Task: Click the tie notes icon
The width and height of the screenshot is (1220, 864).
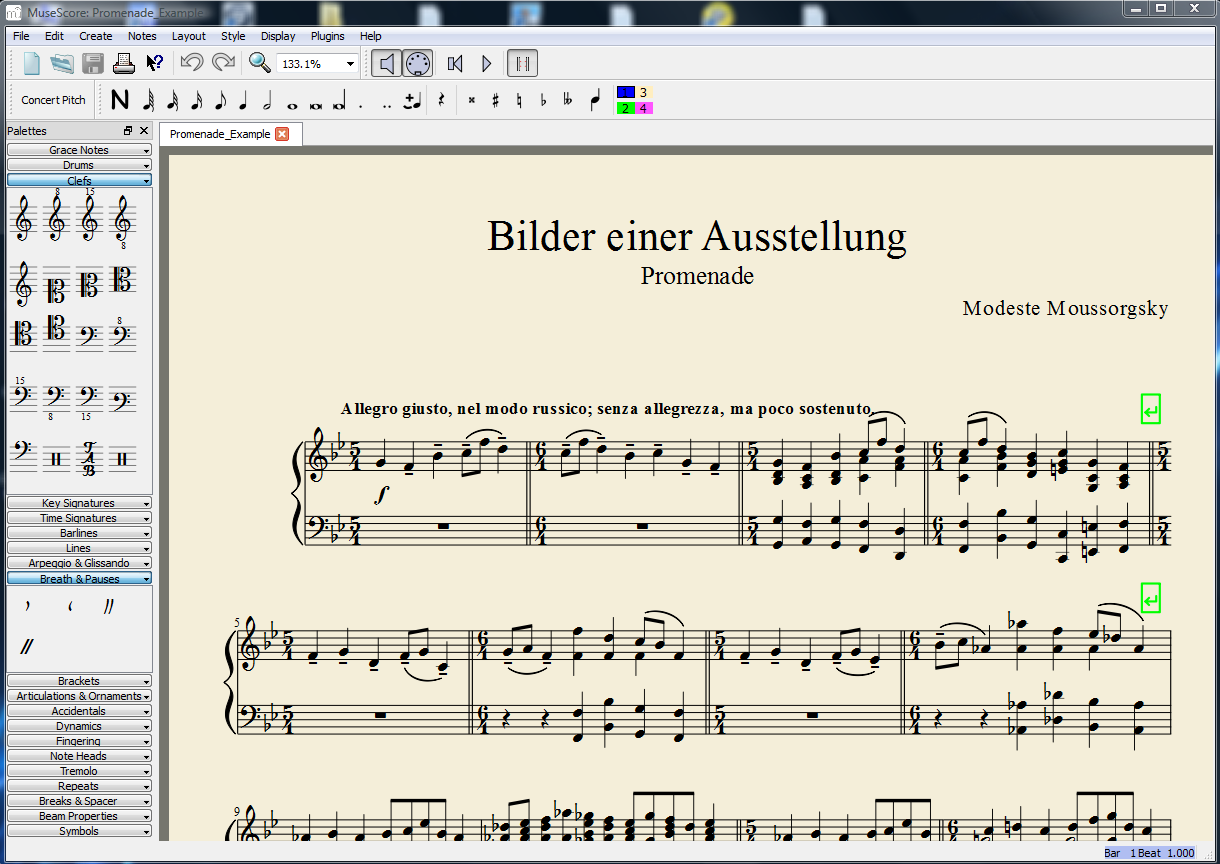Action: coord(412,100)
